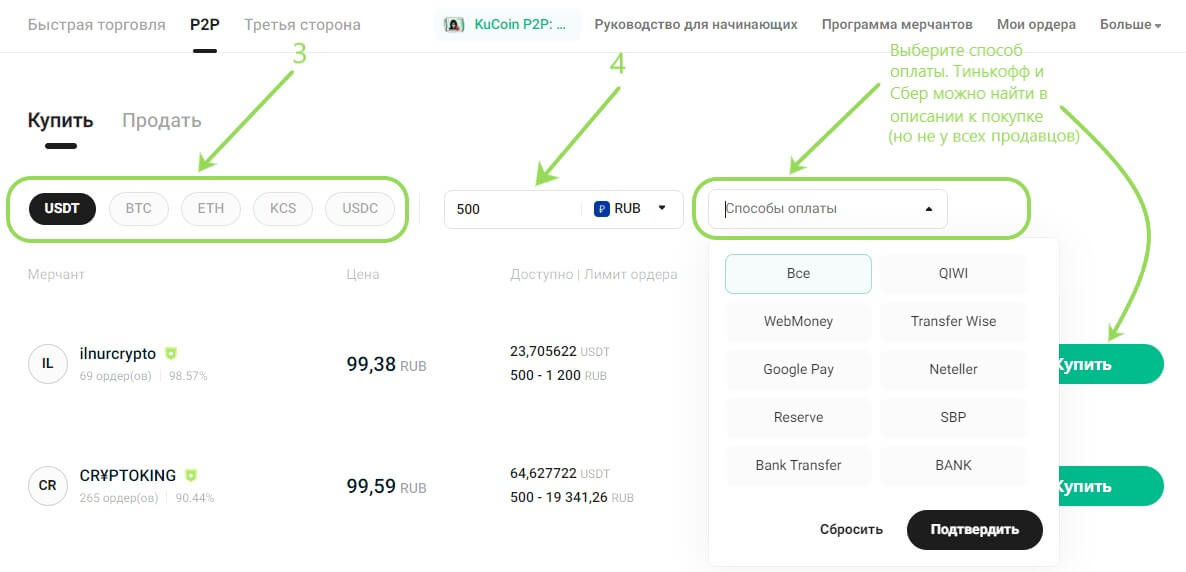
Task: Choose the KCS coin option
Action: point(283,209)
